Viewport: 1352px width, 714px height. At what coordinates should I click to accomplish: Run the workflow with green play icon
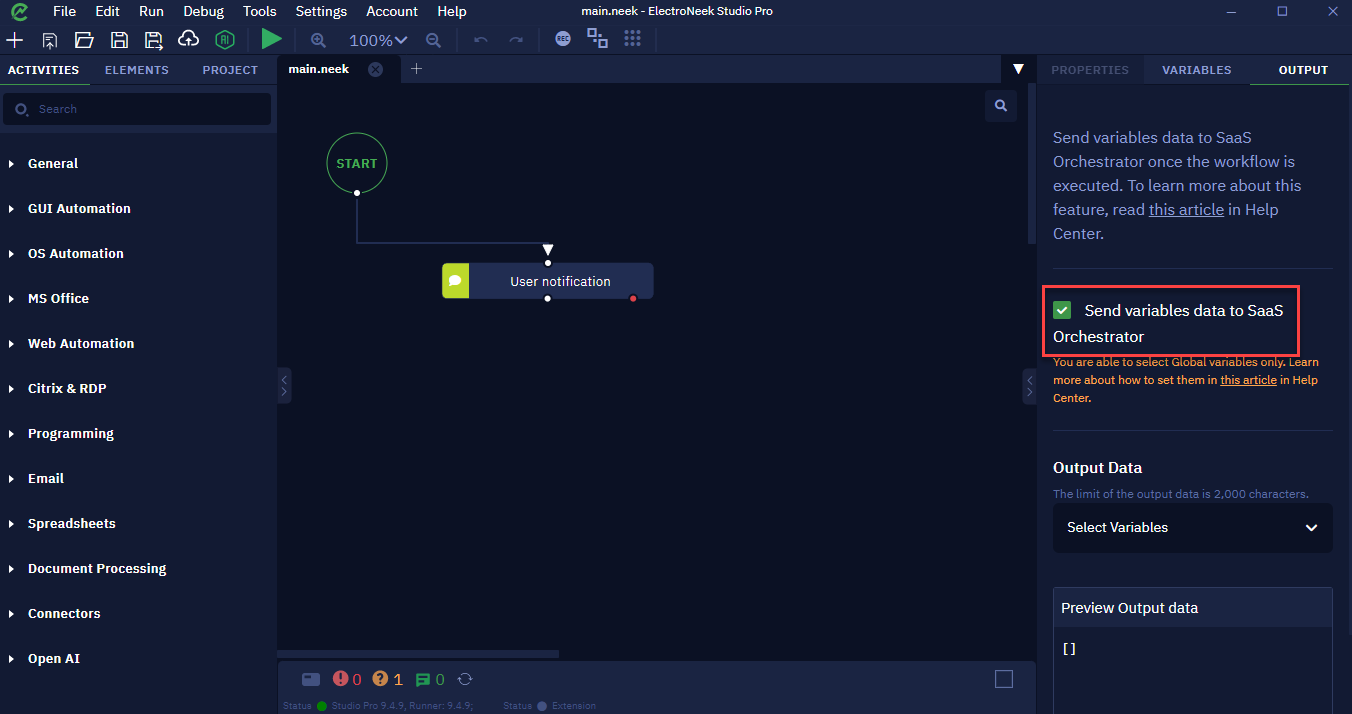[x=271, y=39]
